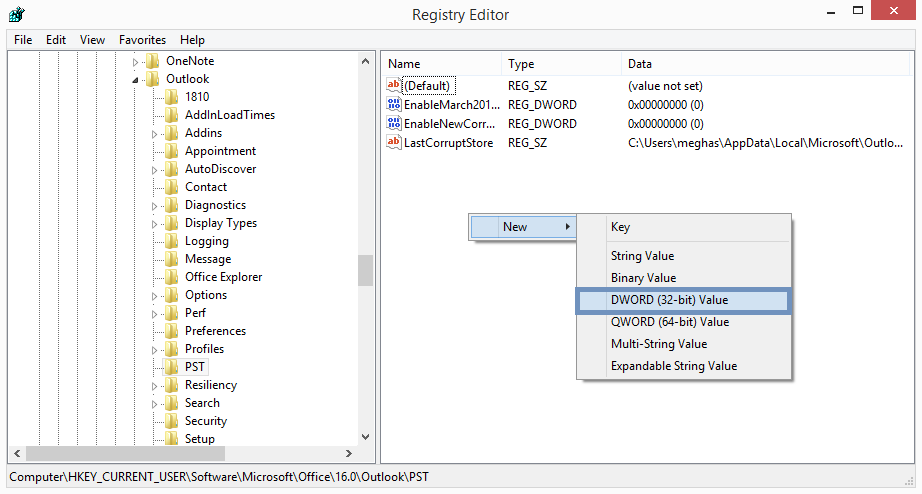Click the DWORD icon of EnableMarch201 value
The image size is (922, 494).
pyautogui.click(x=393, y=105)
